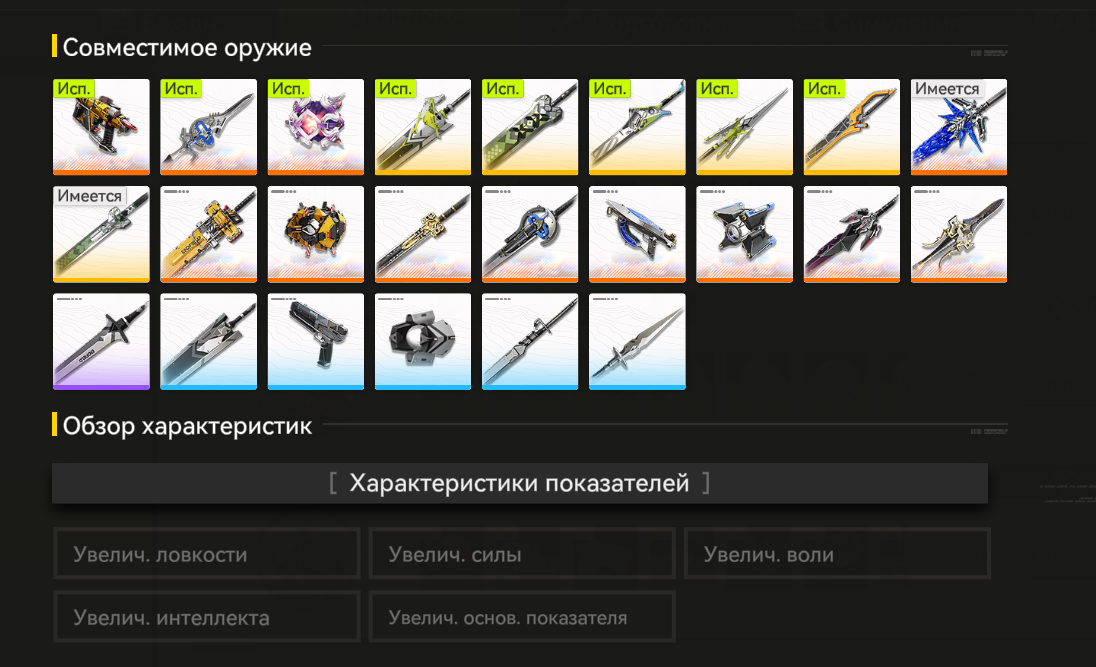Open the orange curved blade weapon
This screenshot has height=667, width=1096.
pos(851,127)
